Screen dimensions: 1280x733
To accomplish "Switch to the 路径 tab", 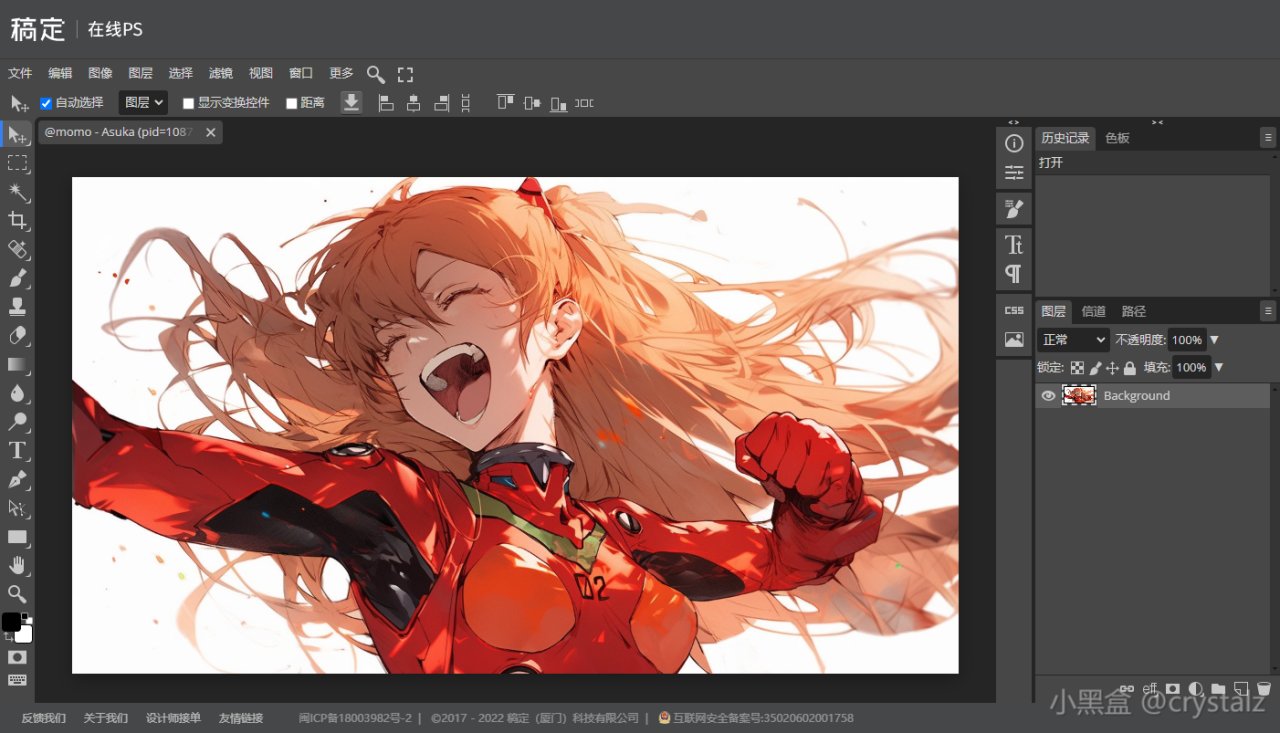I will click(1134, 311).
